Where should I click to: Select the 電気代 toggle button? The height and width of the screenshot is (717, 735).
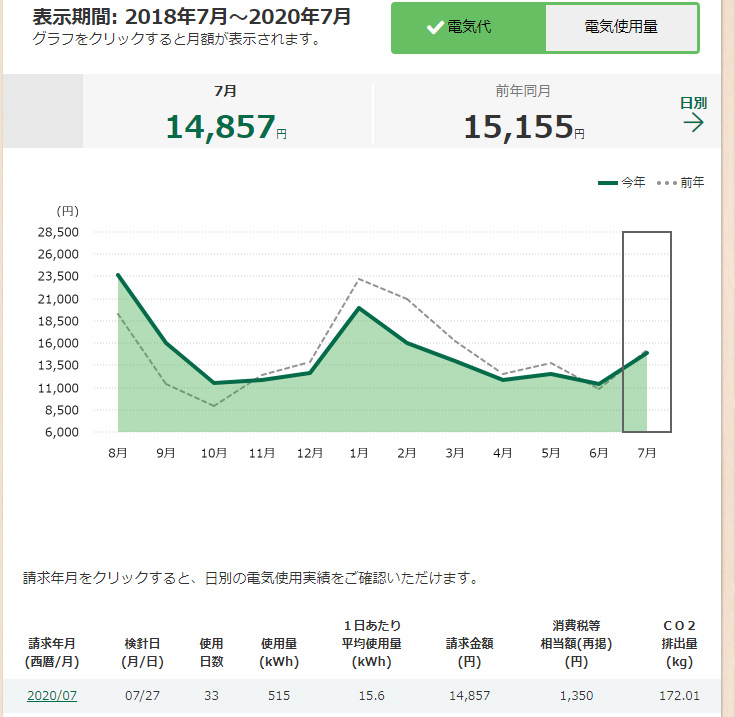468,28
